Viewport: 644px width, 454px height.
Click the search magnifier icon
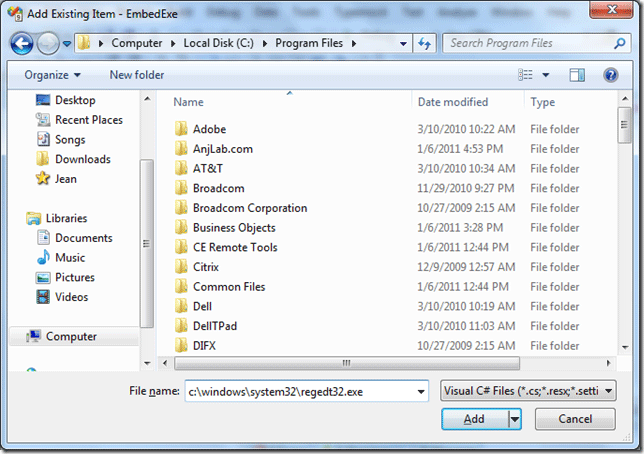[x=619, y=43]
